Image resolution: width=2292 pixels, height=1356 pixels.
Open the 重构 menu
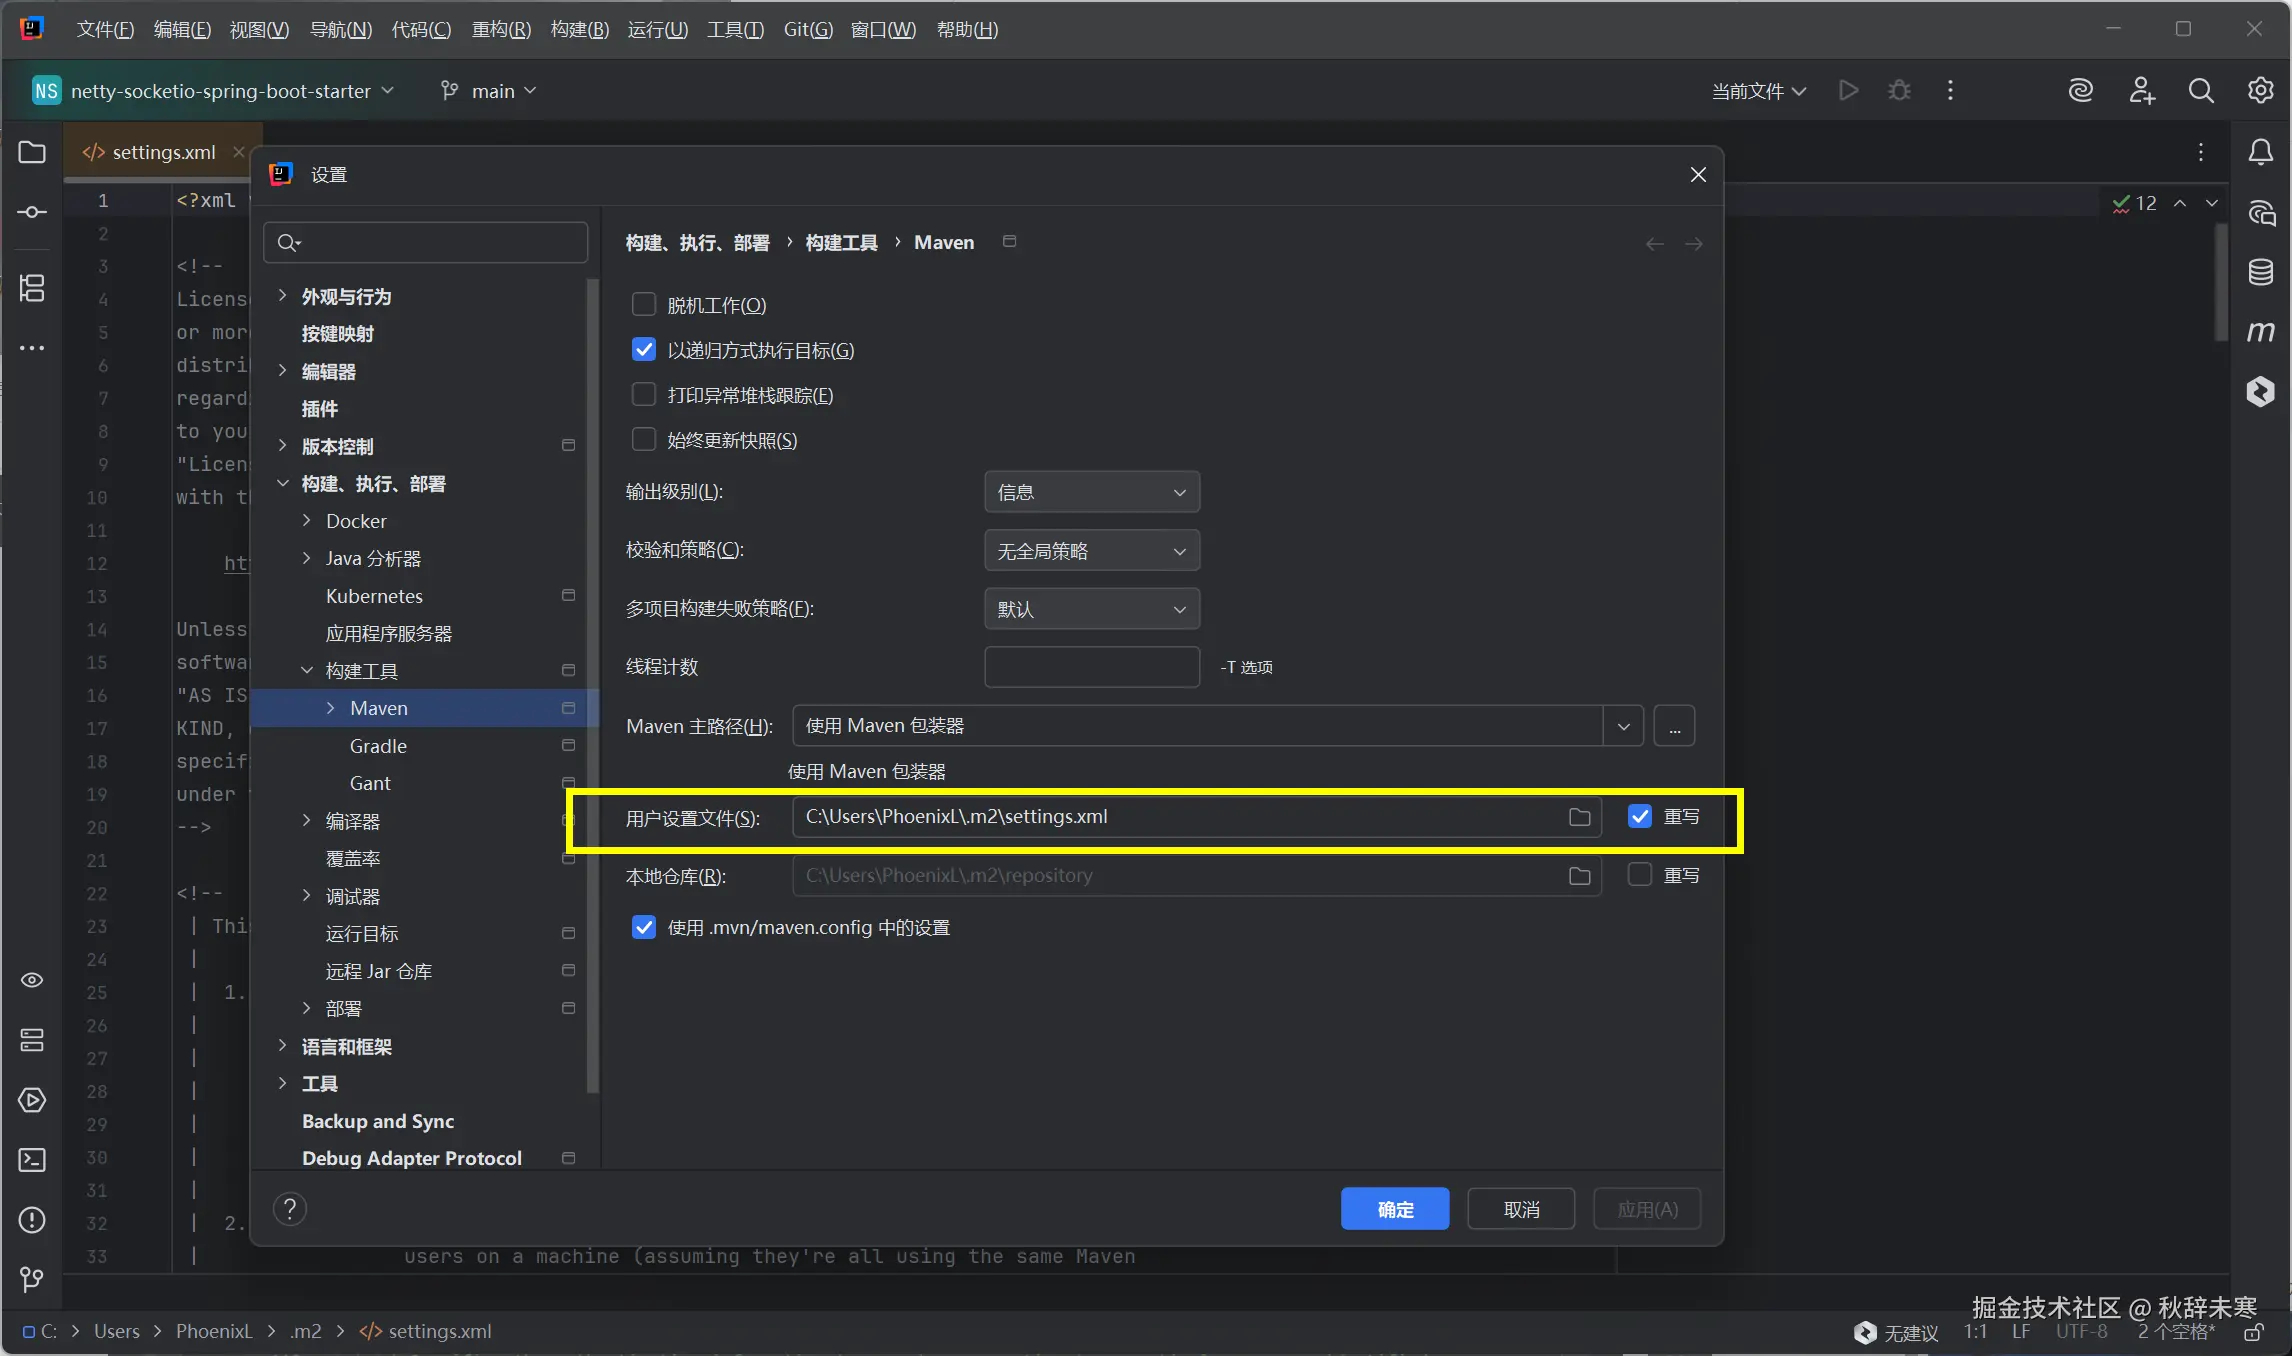pos(500,29)
